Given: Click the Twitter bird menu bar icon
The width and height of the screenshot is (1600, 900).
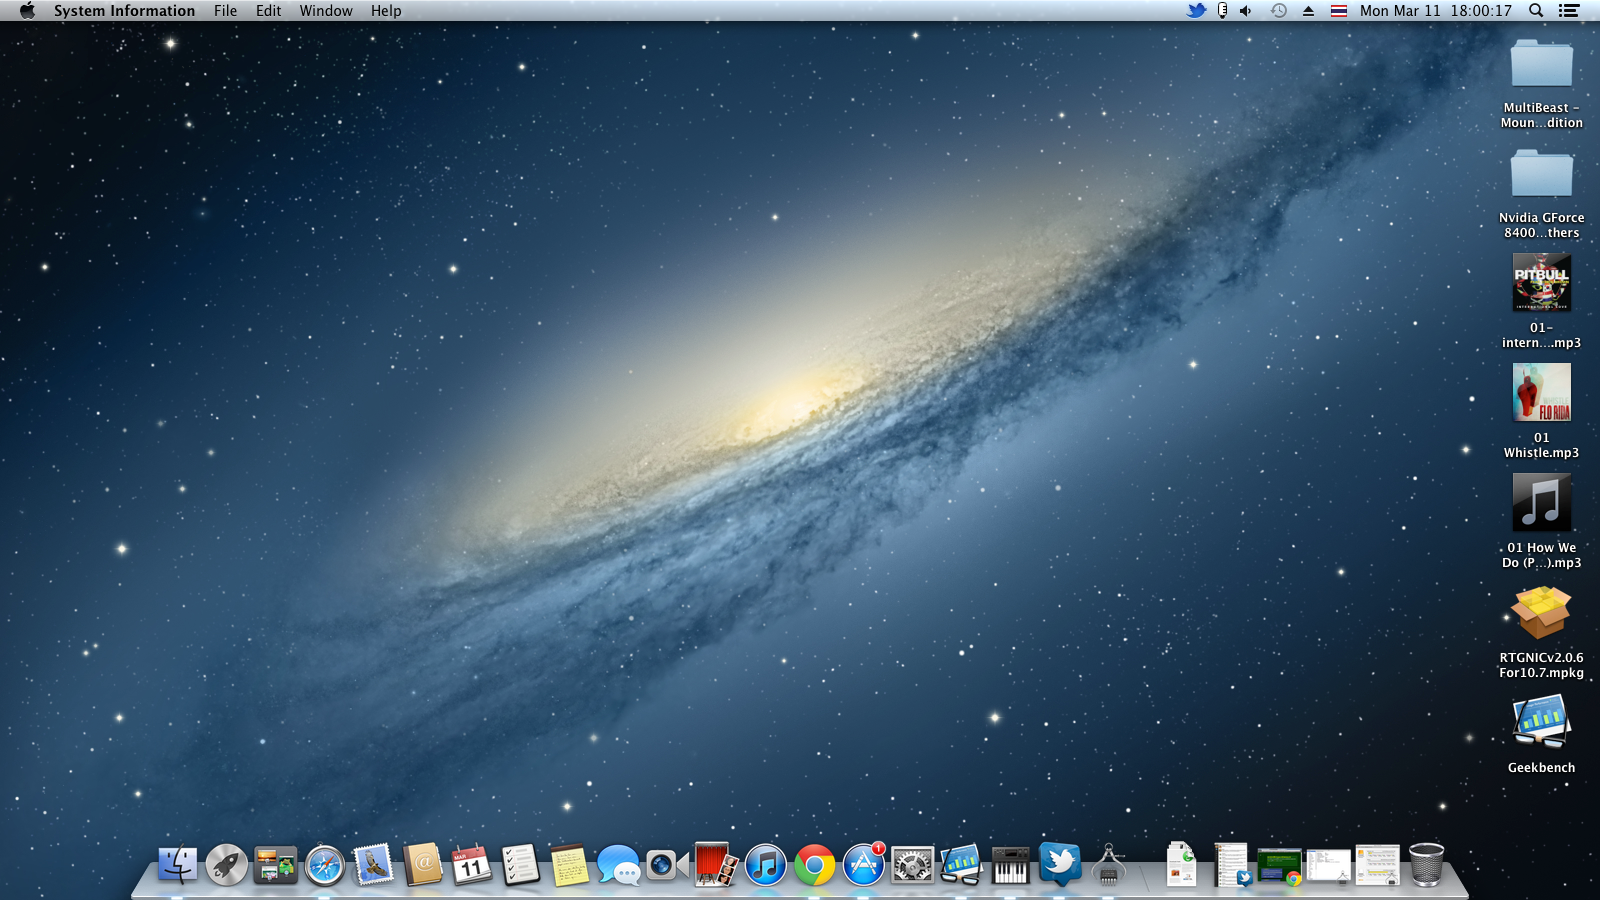Looking at the screenshot, I should click(x=1196, y=11).
